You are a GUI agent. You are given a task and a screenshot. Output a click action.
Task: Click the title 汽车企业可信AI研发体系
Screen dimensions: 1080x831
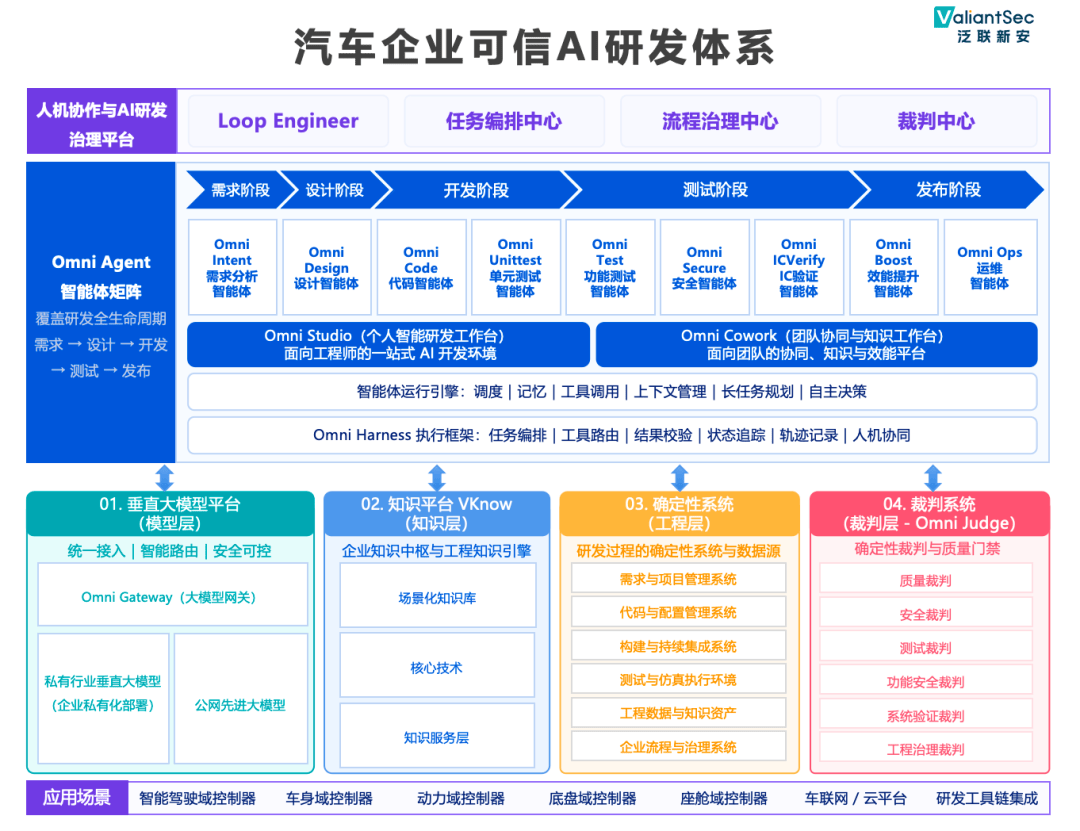click(534, 48)
